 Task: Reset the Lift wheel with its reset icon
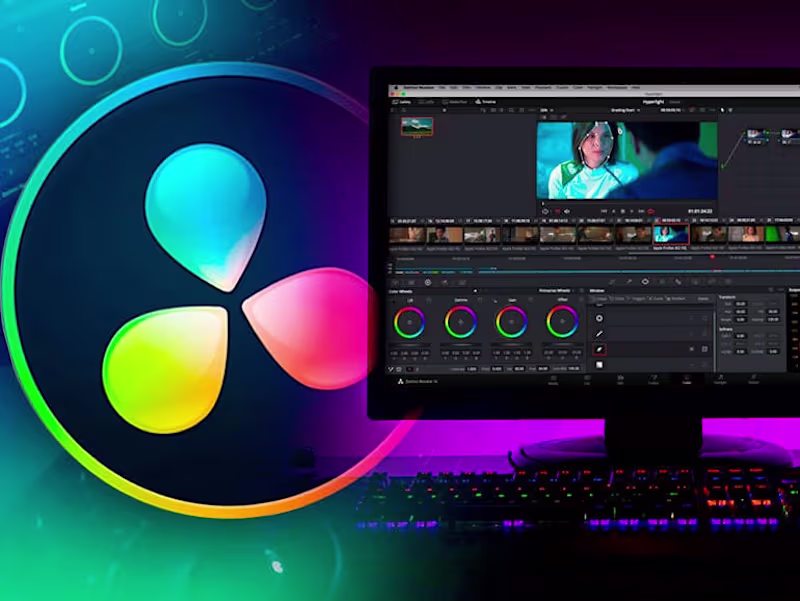429,300
